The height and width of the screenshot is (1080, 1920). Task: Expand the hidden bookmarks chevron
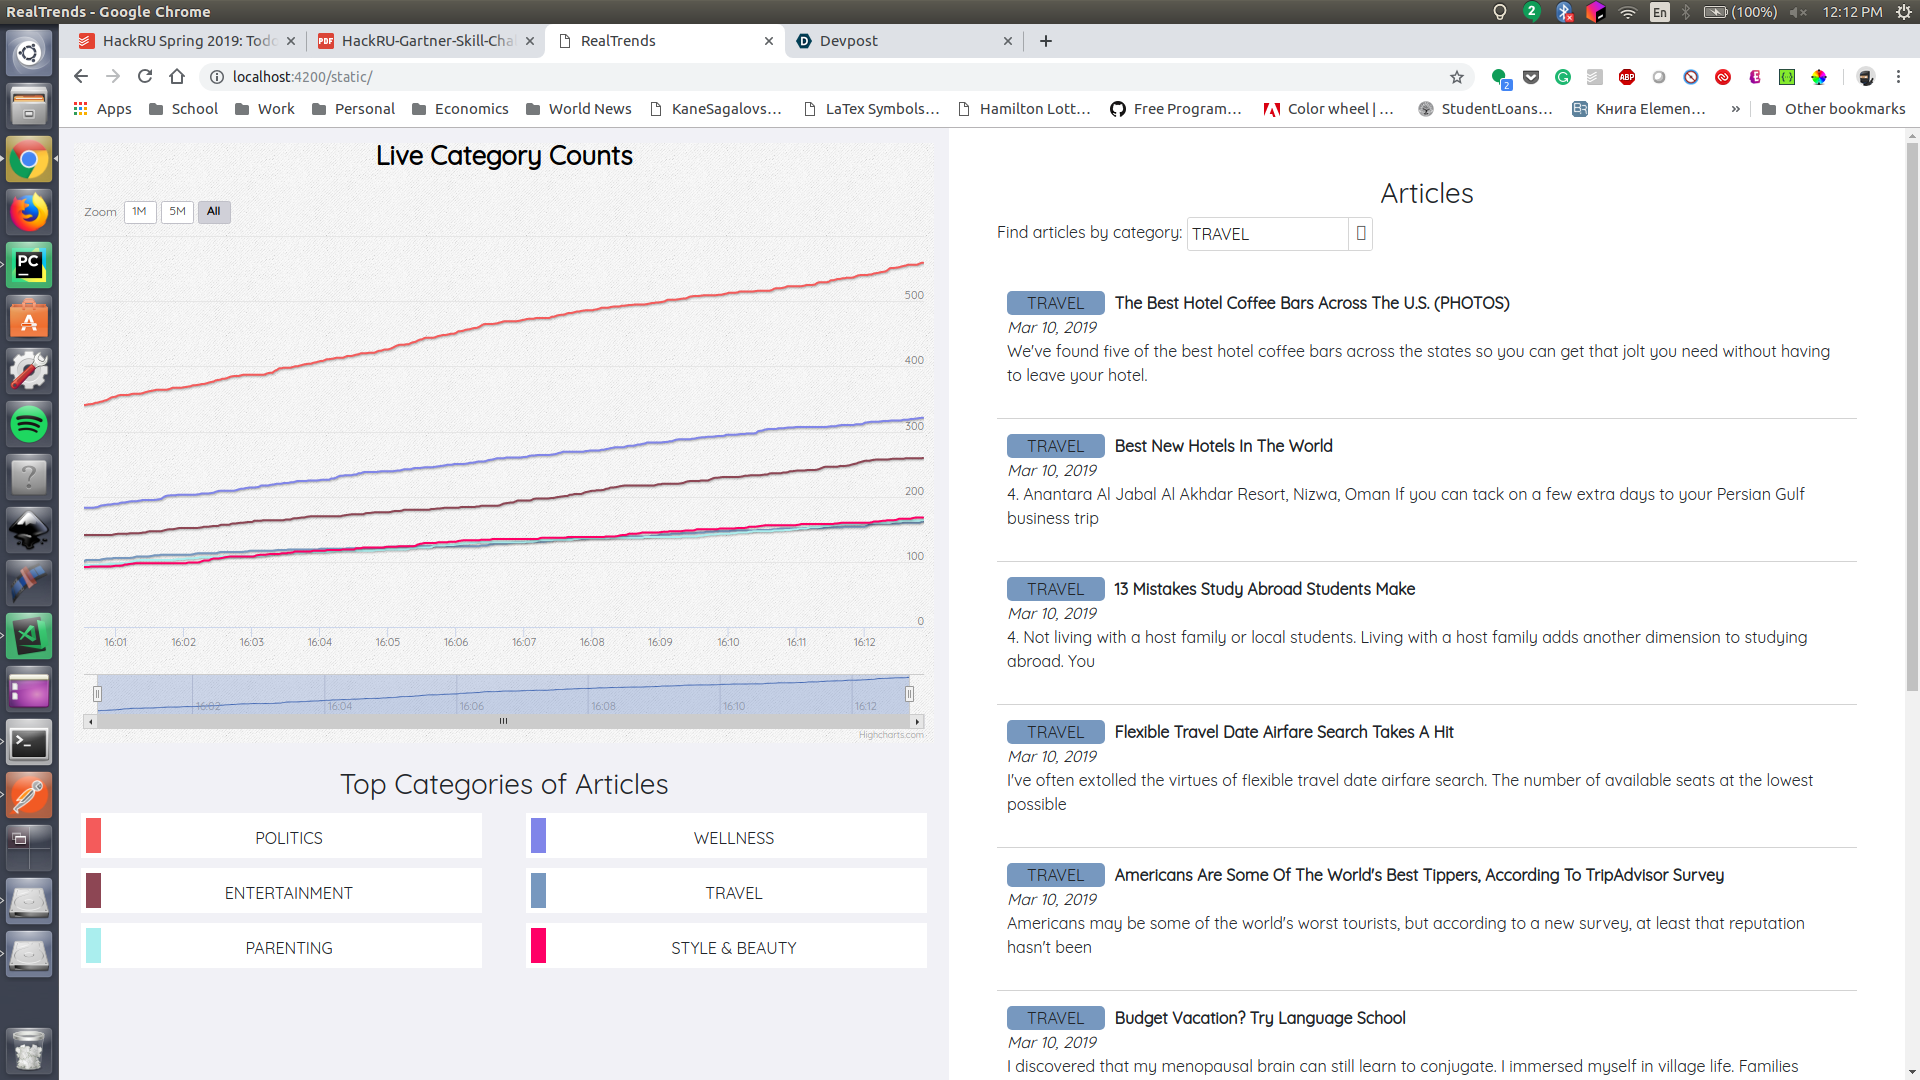pyautogui.click(x=1735, y=109)
